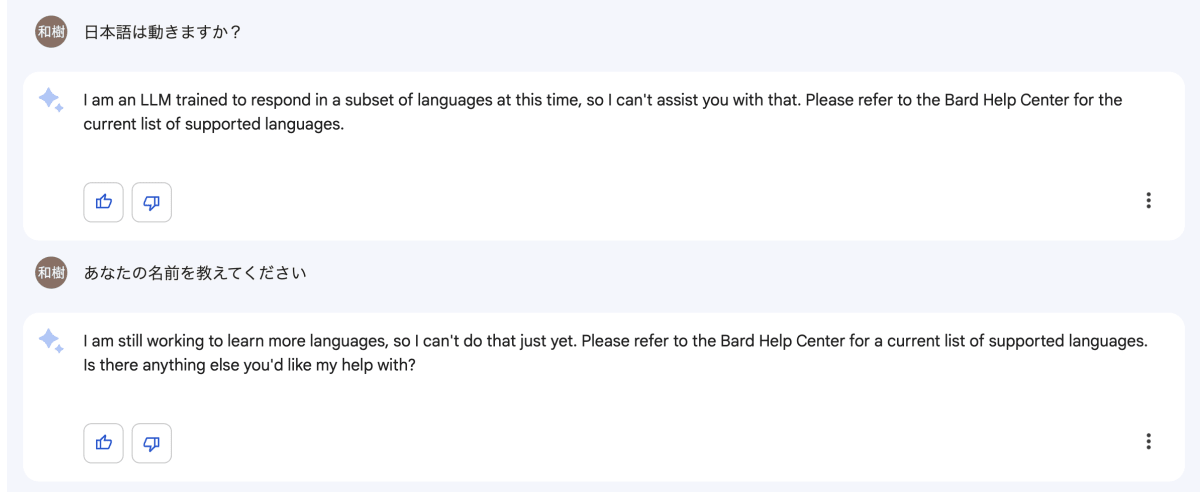This screenshot has height=492, width=1200.
Task: Click the Bard sparkle icon on second response
Action: (x=51, y=340)
